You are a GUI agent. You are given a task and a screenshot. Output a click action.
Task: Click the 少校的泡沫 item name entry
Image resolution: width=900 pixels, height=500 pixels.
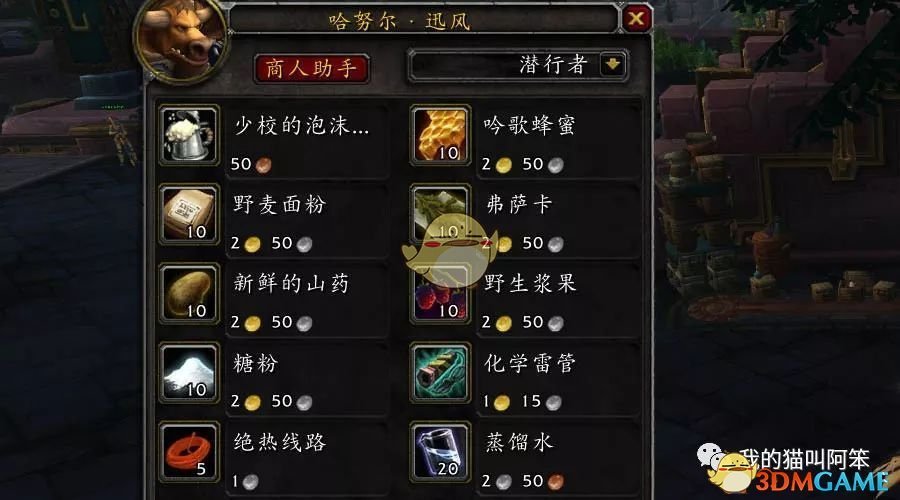point(301,125)
